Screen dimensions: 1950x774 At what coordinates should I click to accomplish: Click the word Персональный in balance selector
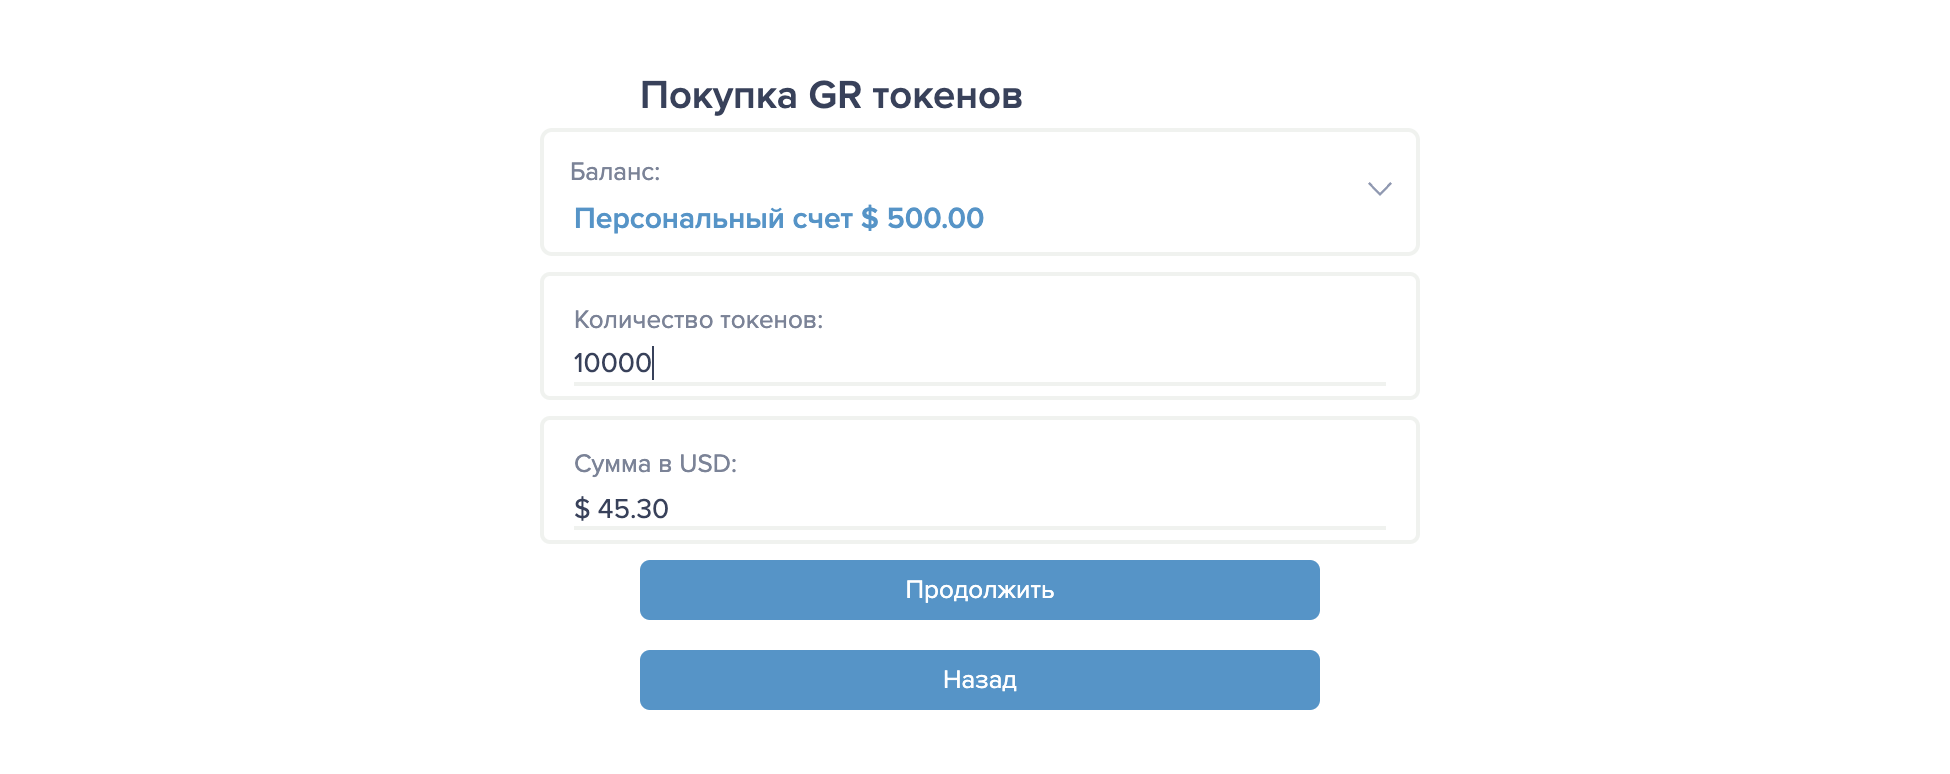[x=678, y=218]
